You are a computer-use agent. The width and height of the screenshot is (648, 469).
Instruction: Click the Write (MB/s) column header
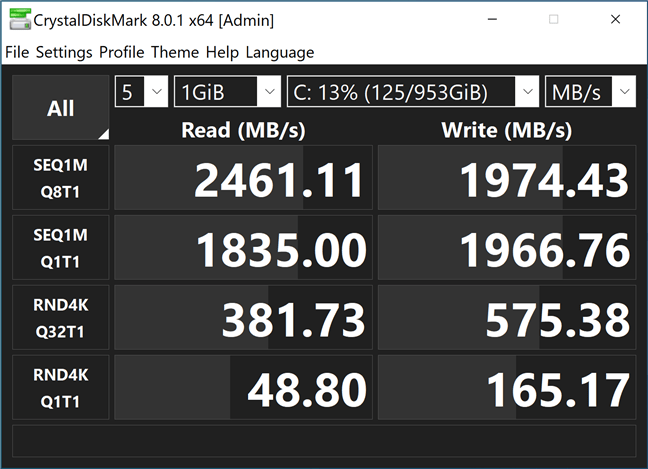pyautogui.click(x=507, y=130)
